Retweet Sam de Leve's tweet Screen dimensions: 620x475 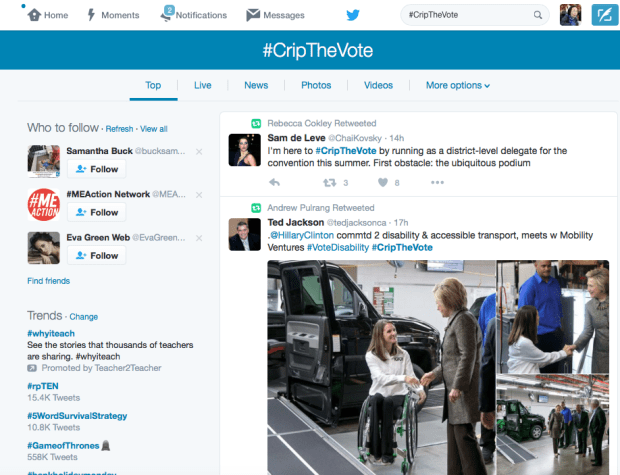(329, 183)
